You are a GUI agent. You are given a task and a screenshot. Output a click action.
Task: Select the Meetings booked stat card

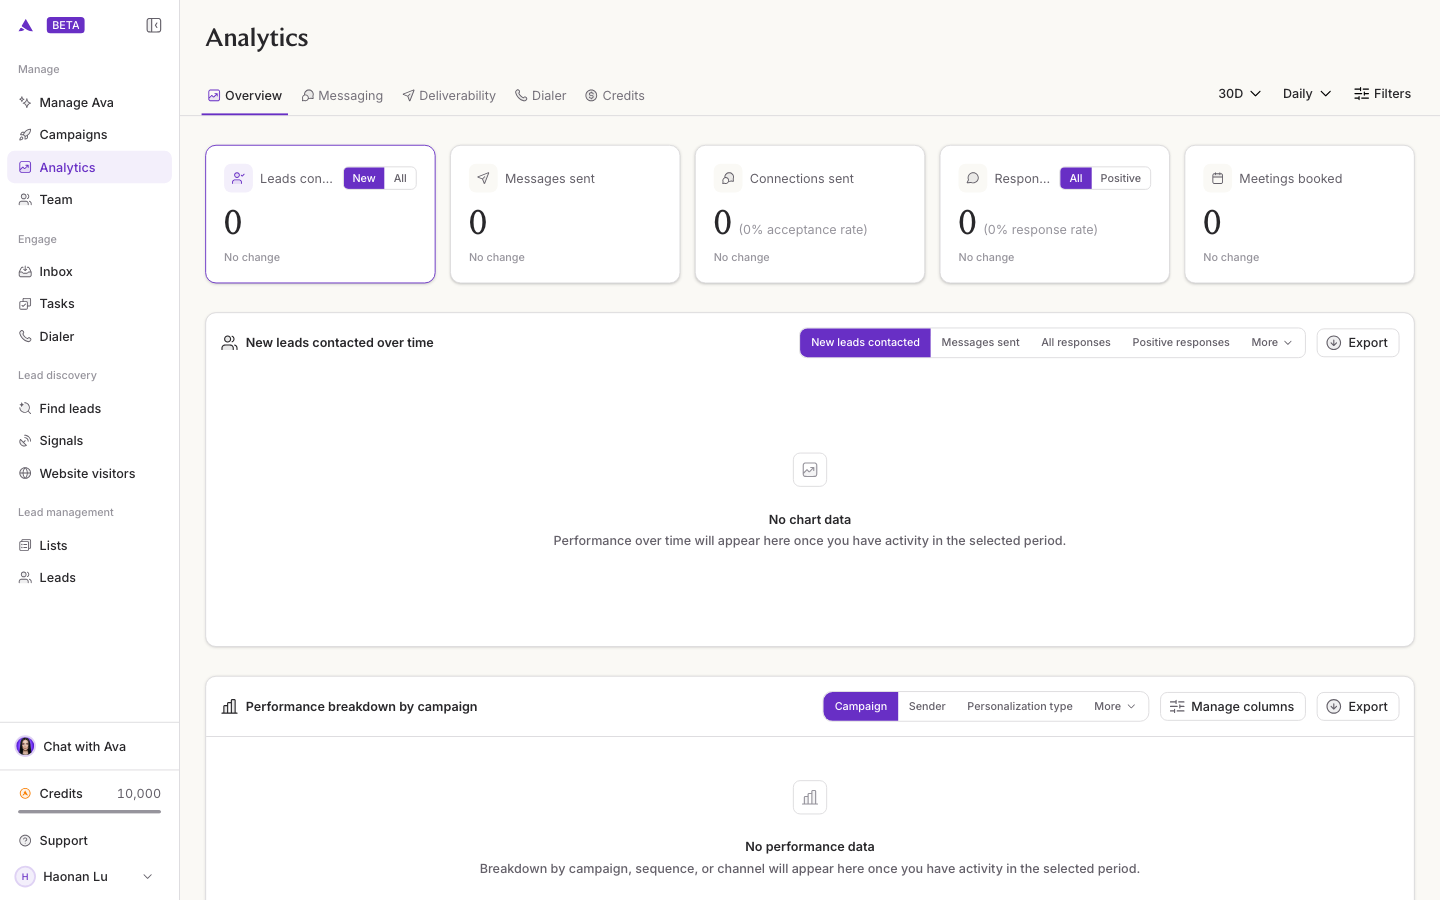[x=1299, y=214]
